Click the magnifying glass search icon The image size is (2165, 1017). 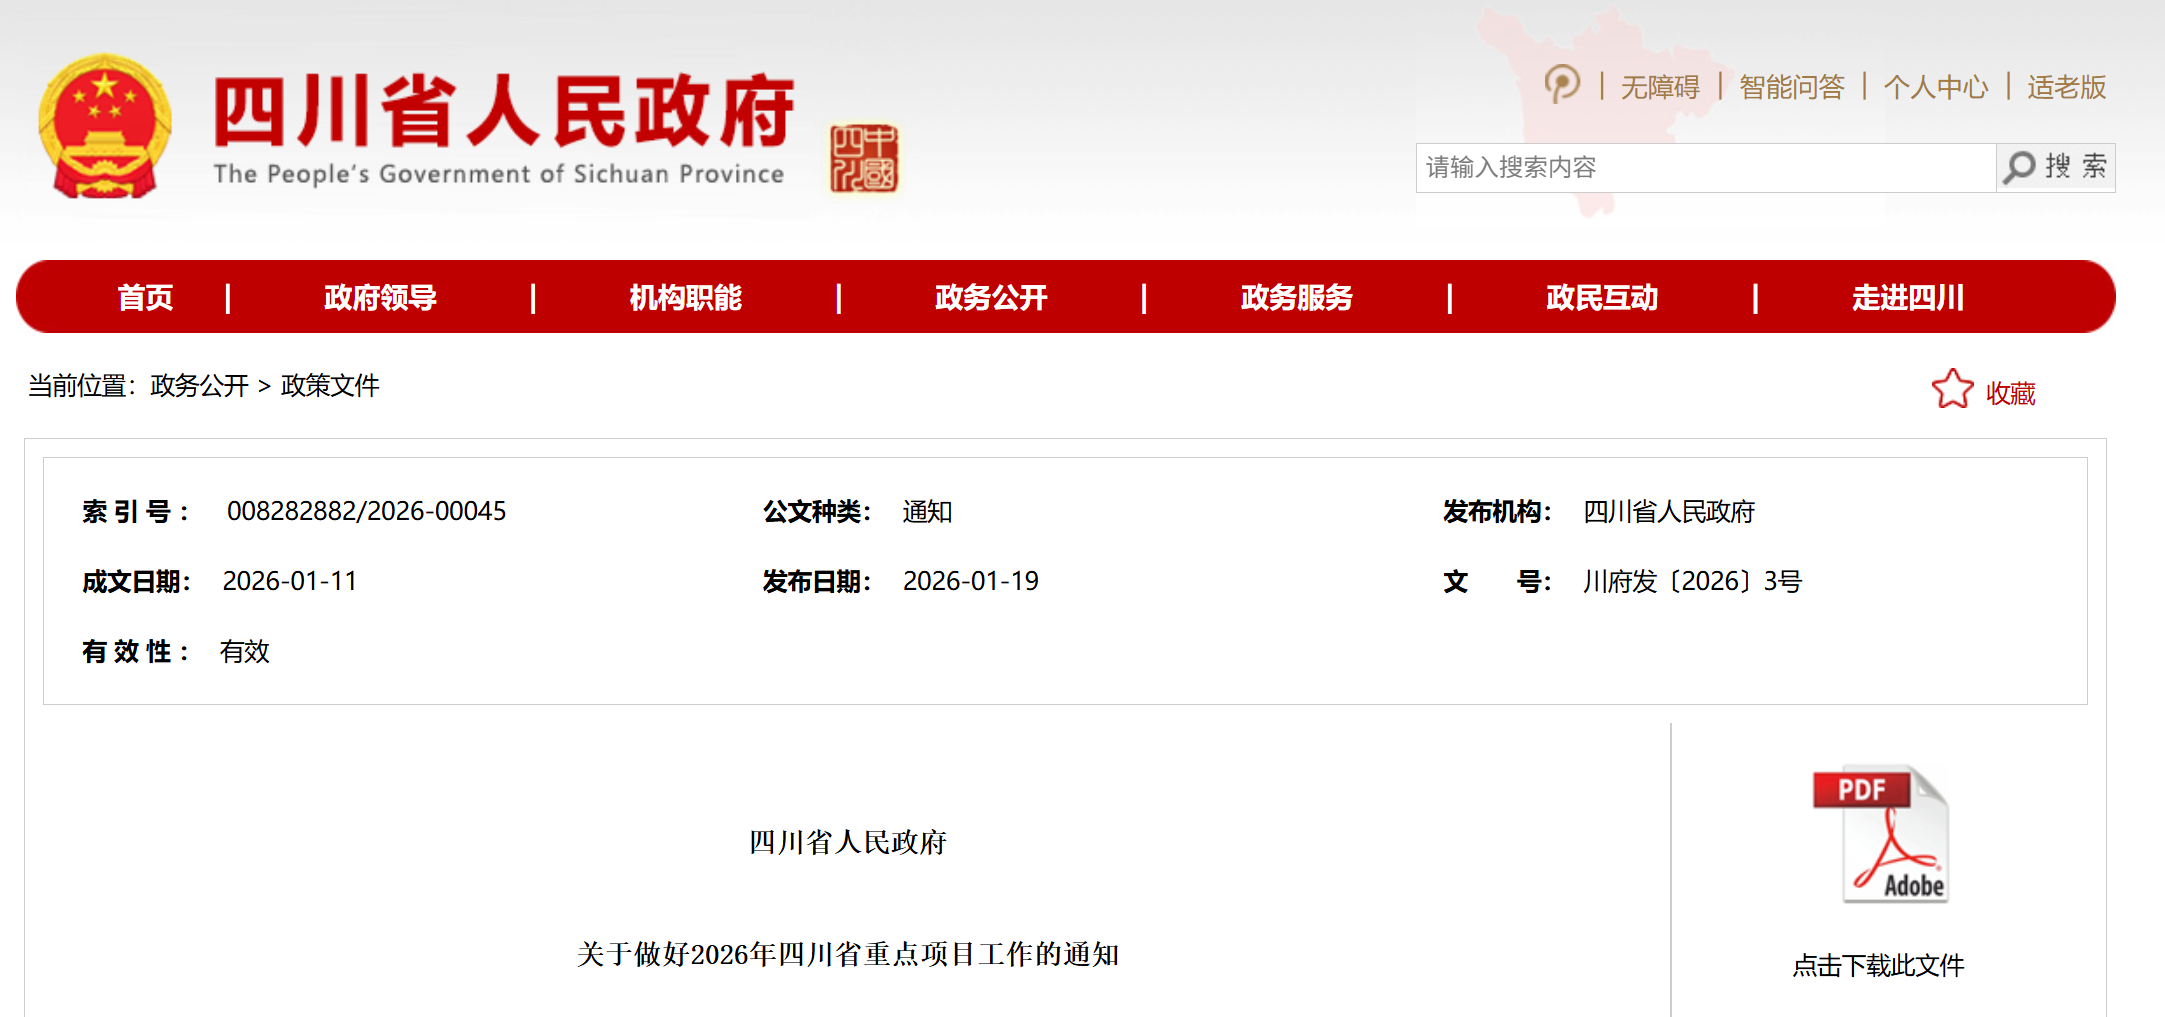coord(2019,167)
